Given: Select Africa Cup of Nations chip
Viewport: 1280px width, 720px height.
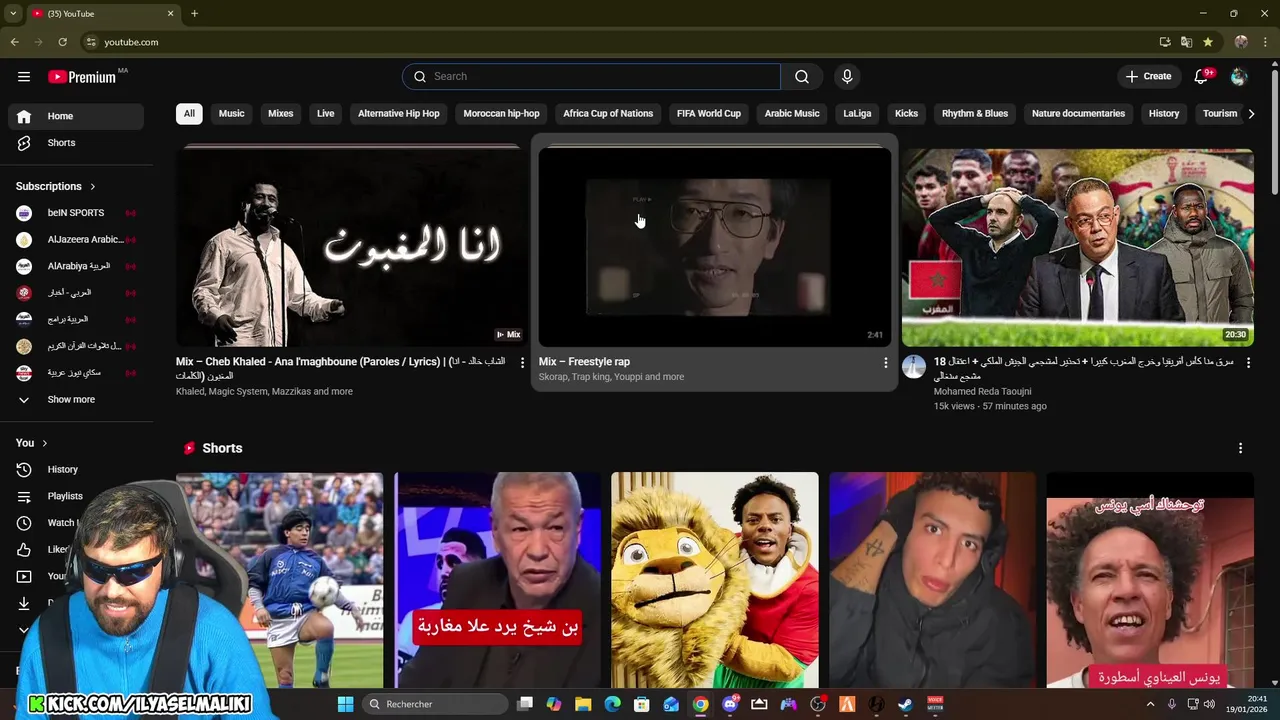Looking at the screenshot, I should click(608, 114).
